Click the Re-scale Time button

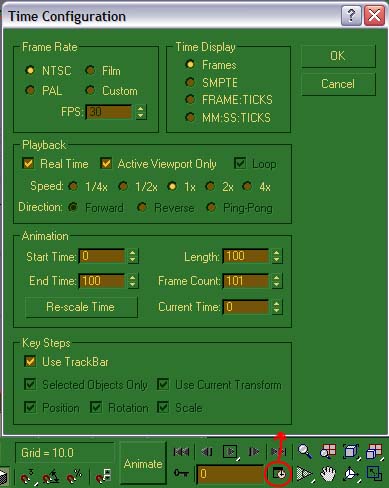(81, 307)
